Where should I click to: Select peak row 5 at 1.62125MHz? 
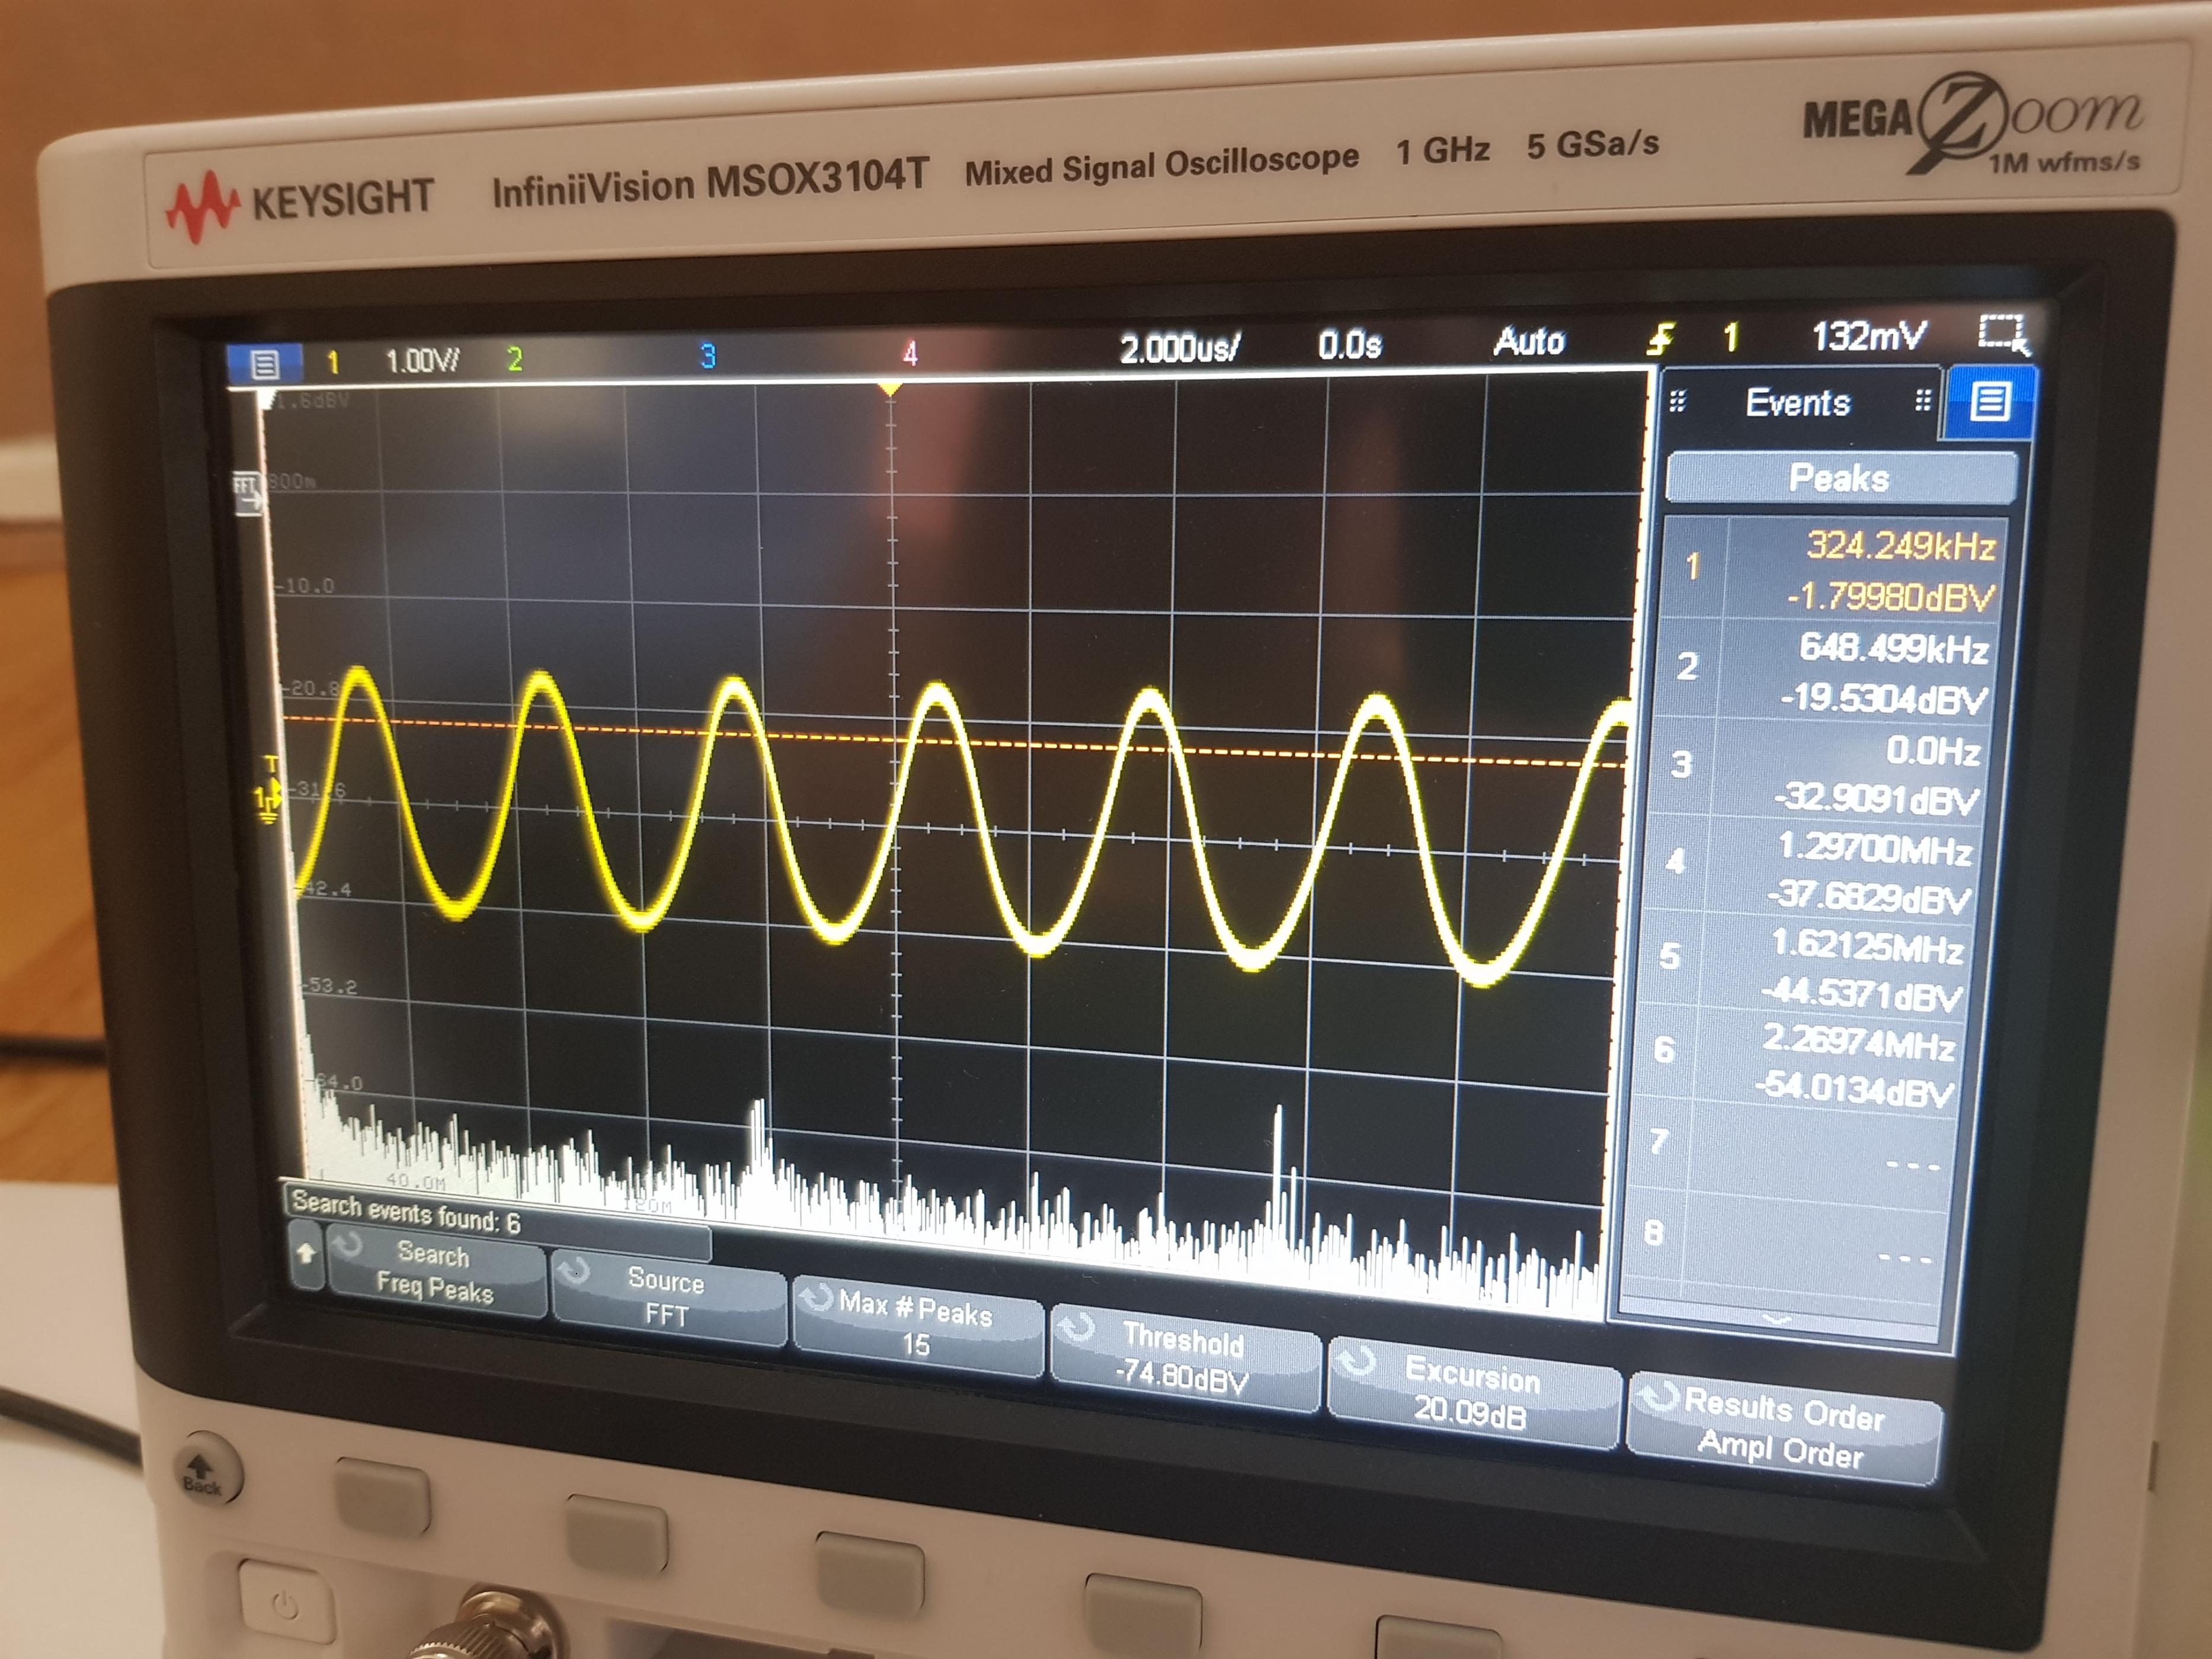[1811, 968]
